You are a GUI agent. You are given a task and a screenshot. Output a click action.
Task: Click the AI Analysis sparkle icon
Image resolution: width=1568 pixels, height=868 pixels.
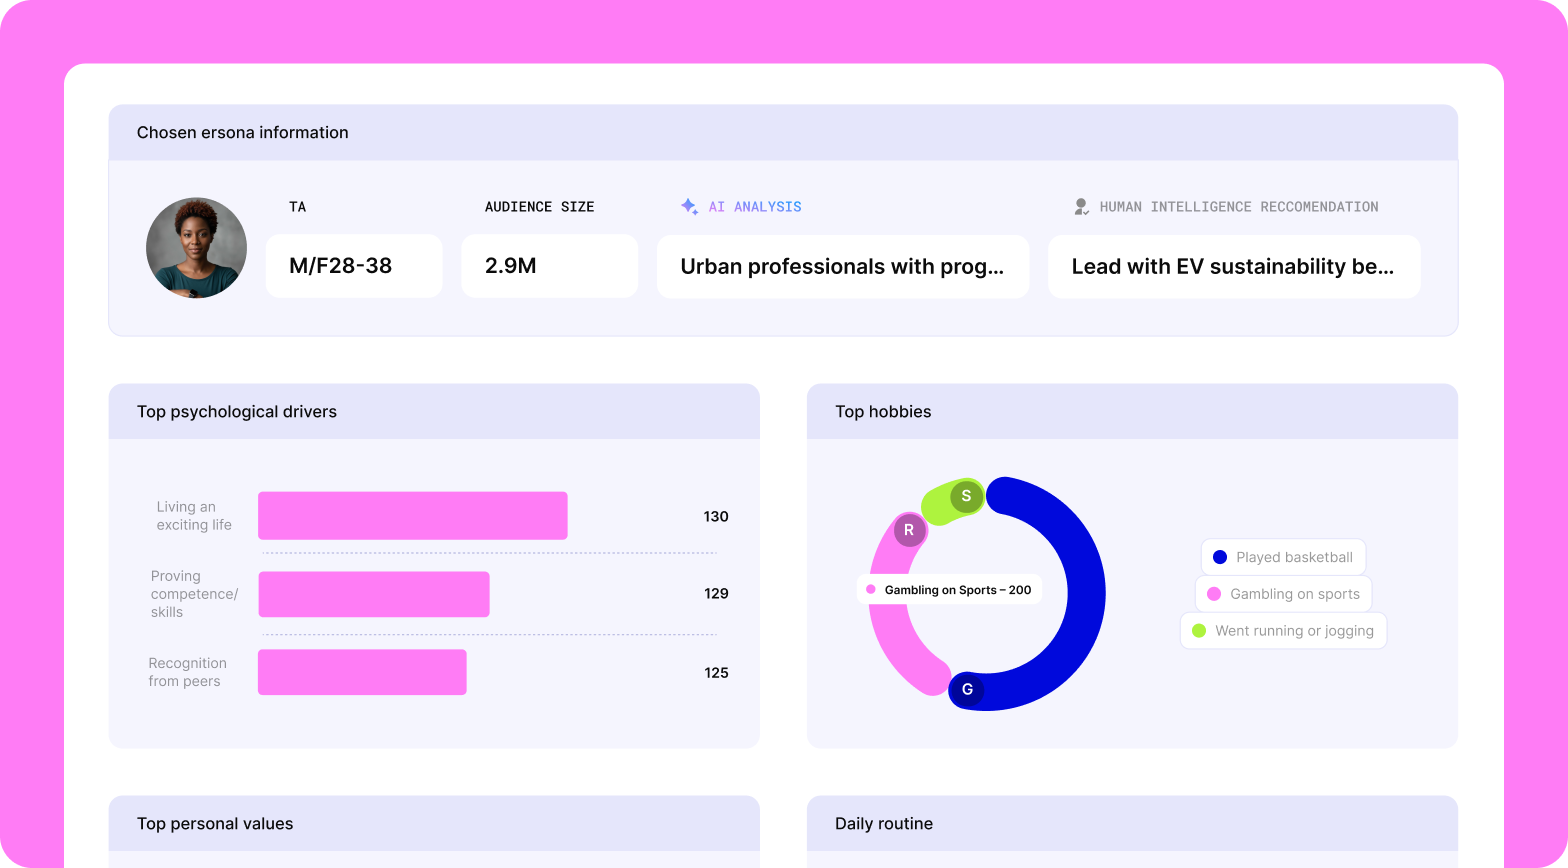tap(689, 206)
